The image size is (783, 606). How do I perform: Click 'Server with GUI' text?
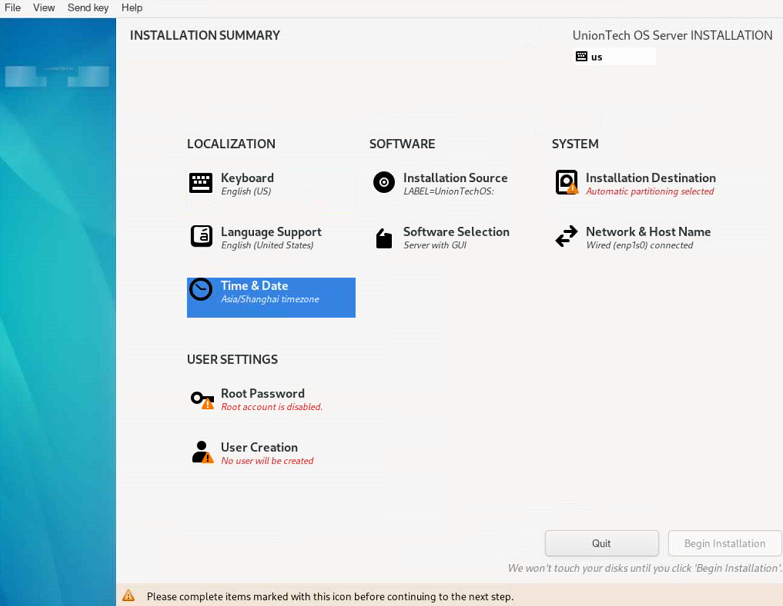click(435, 245)
